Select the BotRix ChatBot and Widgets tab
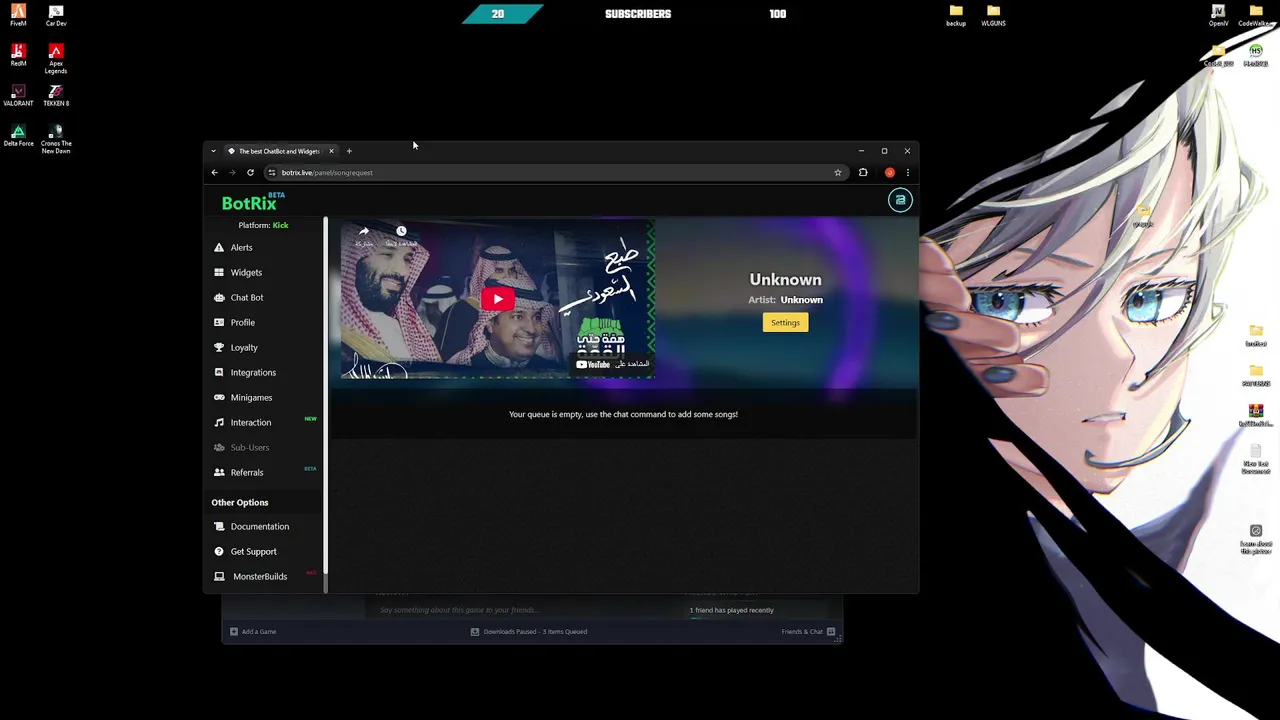This screenshot has height=720, width=1280. tap(279, 151)
